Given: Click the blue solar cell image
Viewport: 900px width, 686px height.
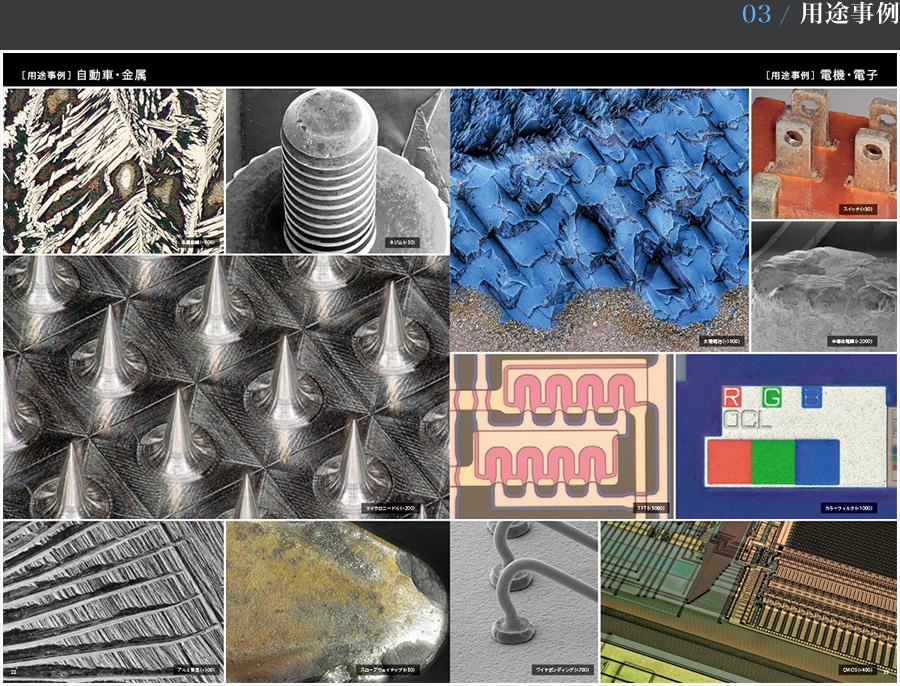Looking at the screenshot, I should 599,218.
